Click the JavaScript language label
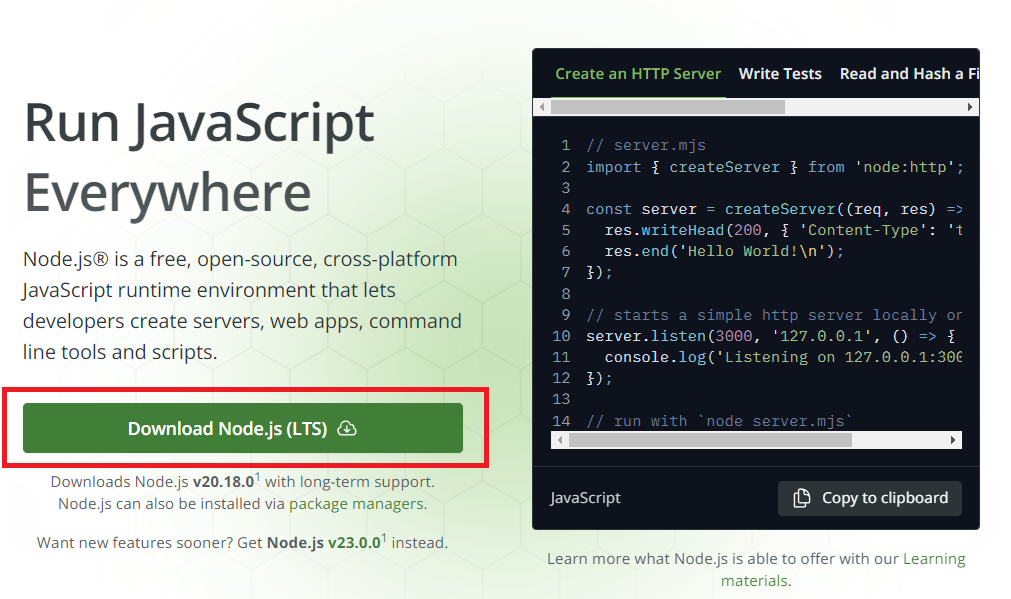The width and height of the screenshot is (1011, 599). [x=585, y=498]
